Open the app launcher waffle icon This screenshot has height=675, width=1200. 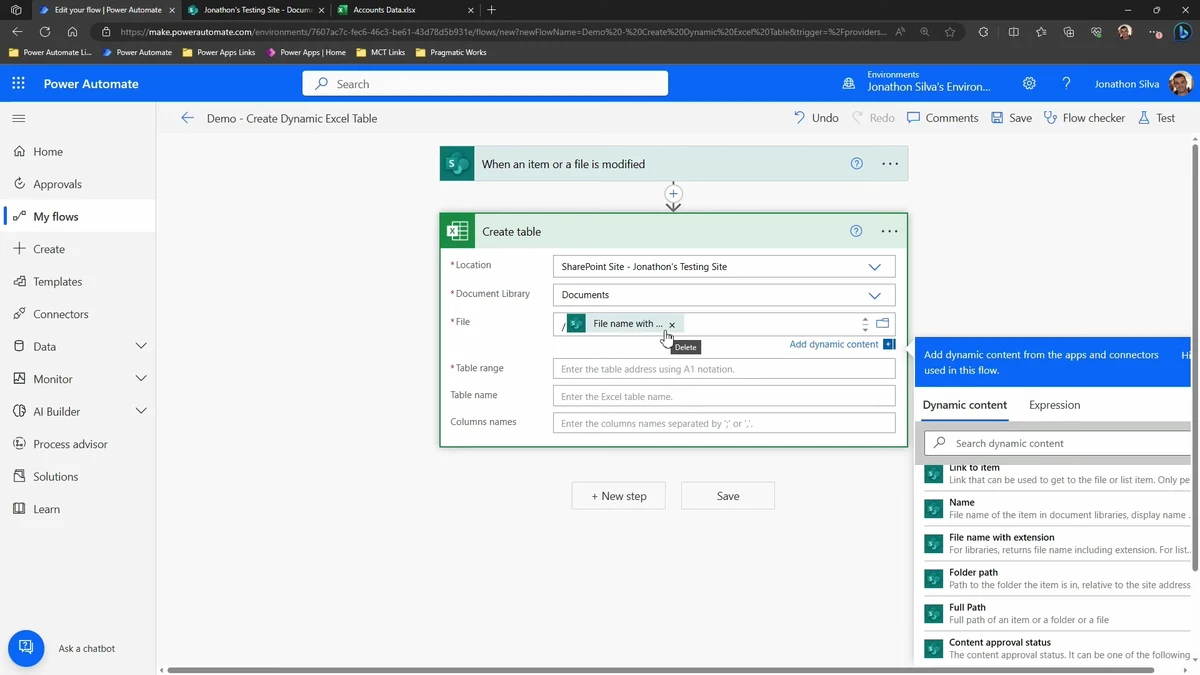coord(18,84)
